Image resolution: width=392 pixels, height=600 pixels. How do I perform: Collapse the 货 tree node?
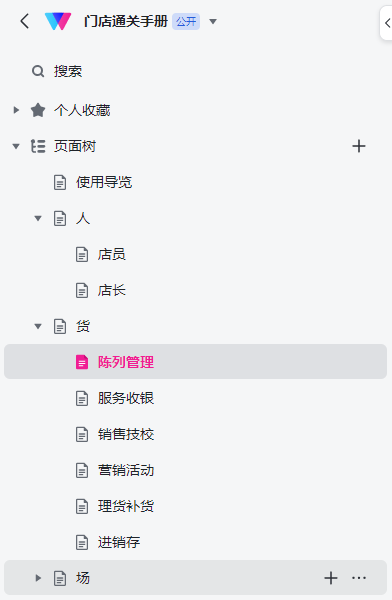(x=38, y=326)
